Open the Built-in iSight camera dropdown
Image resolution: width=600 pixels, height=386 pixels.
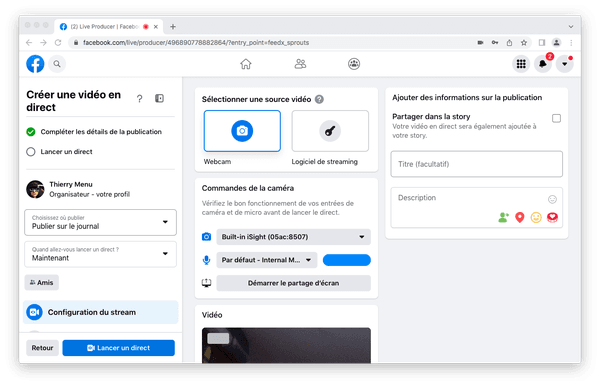[x=293, y=237]
